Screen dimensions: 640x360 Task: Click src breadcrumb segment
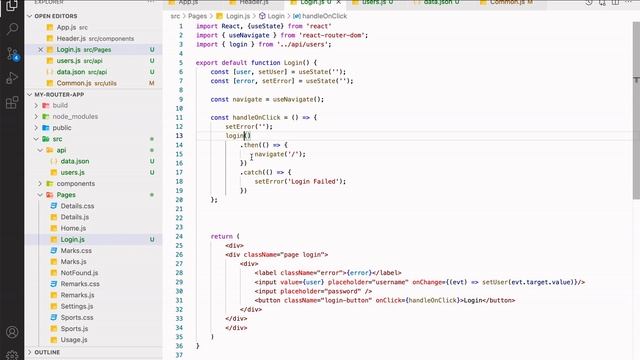coord(175,16)
